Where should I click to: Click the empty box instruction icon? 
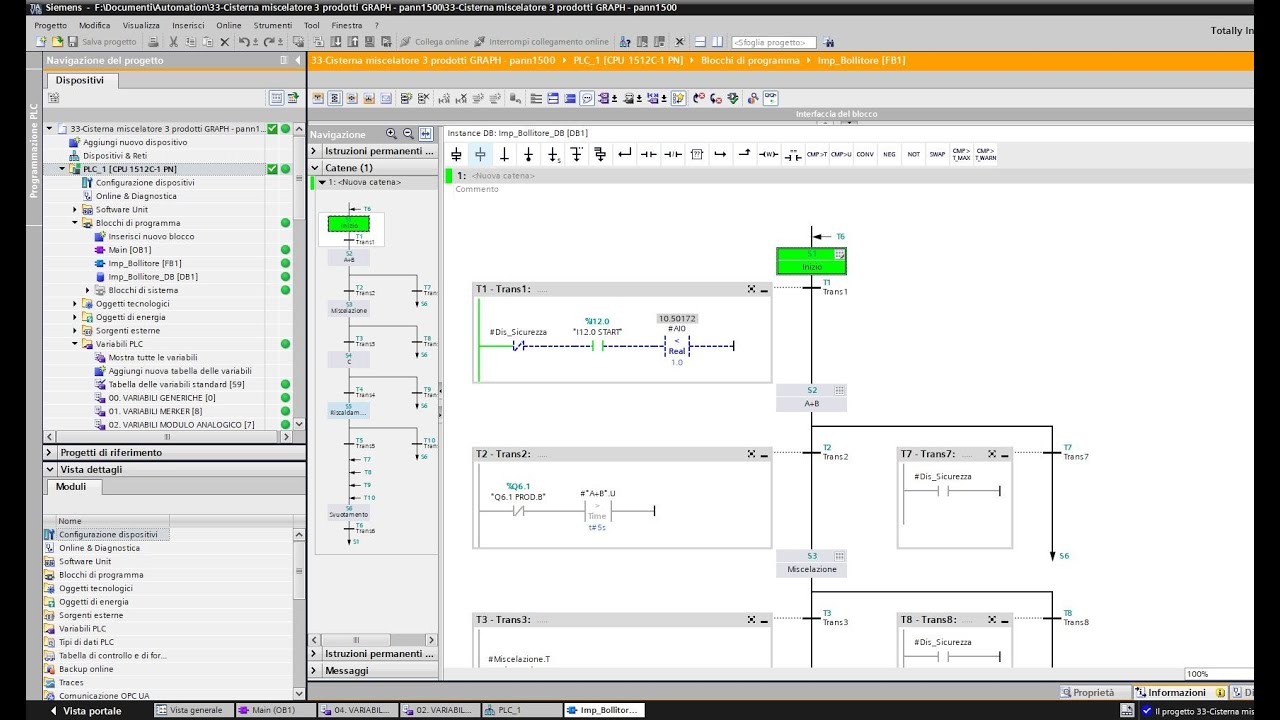698,154
